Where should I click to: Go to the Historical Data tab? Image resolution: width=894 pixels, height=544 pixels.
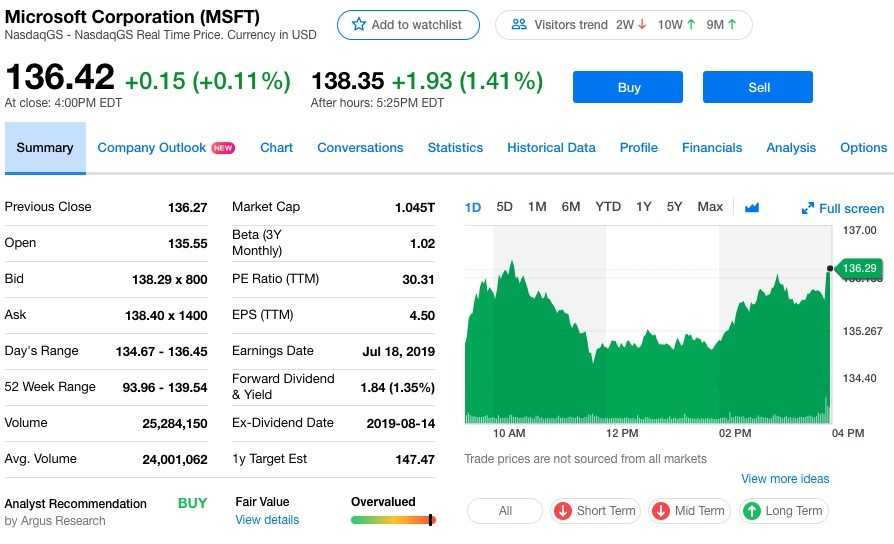click(x=551, y=148)
